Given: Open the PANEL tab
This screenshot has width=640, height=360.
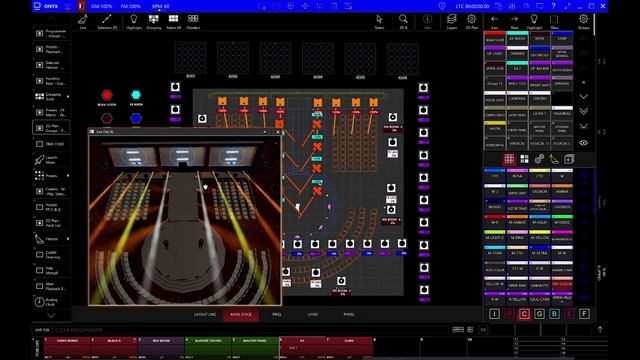Looking at the screenshot, I should [349, 315].
